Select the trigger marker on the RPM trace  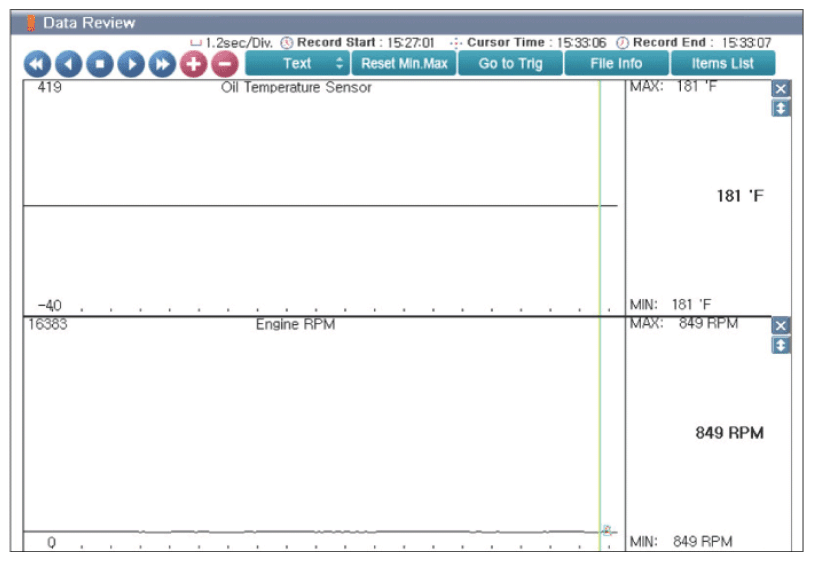607,529
